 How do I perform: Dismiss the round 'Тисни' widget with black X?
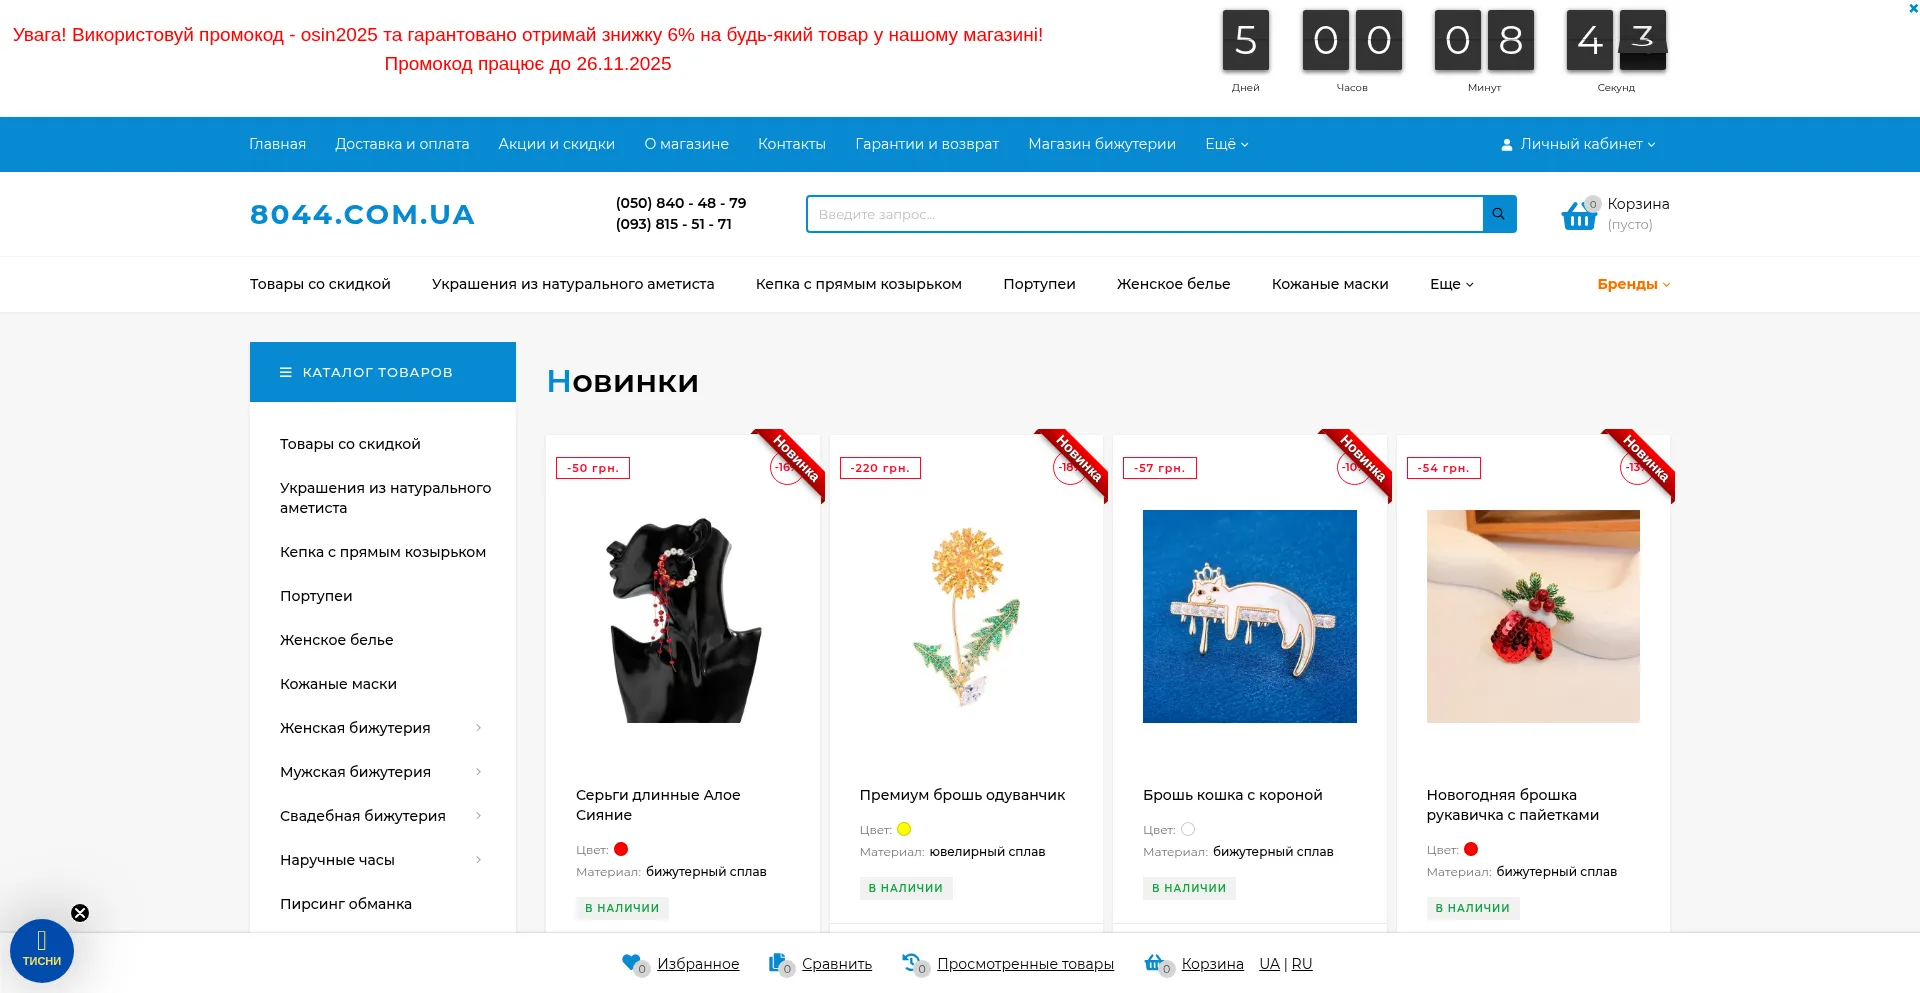click(x=80, y=913)
